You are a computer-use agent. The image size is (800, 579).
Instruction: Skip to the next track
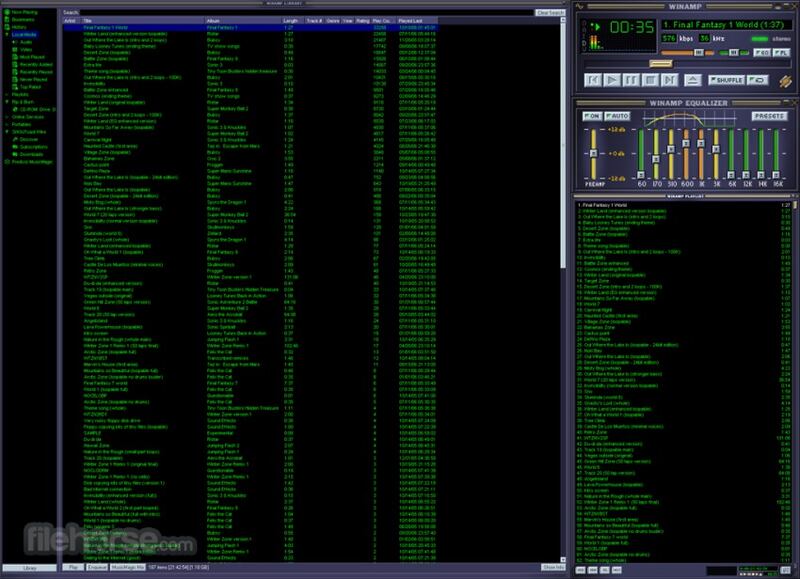[670, 79]
